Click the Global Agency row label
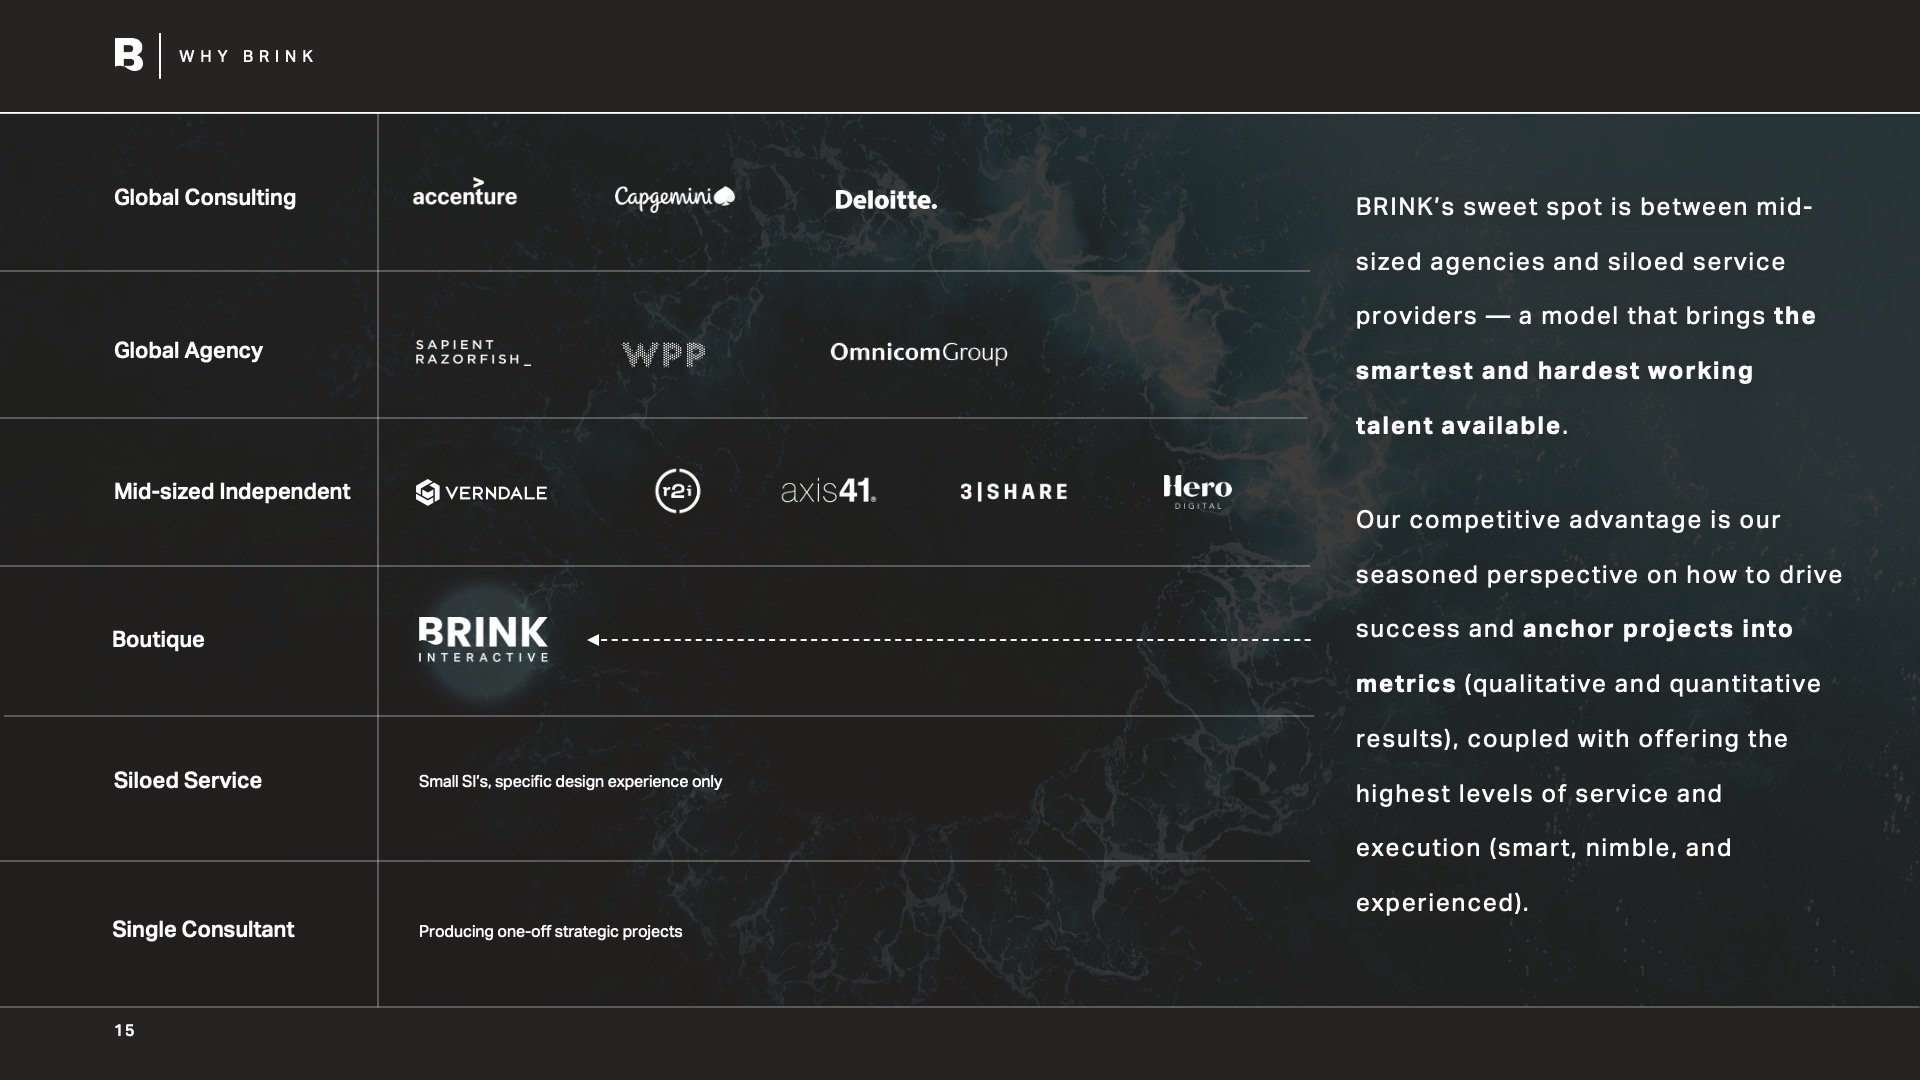The height and width of the screenshot is (1080, 1920). [188, 351]
